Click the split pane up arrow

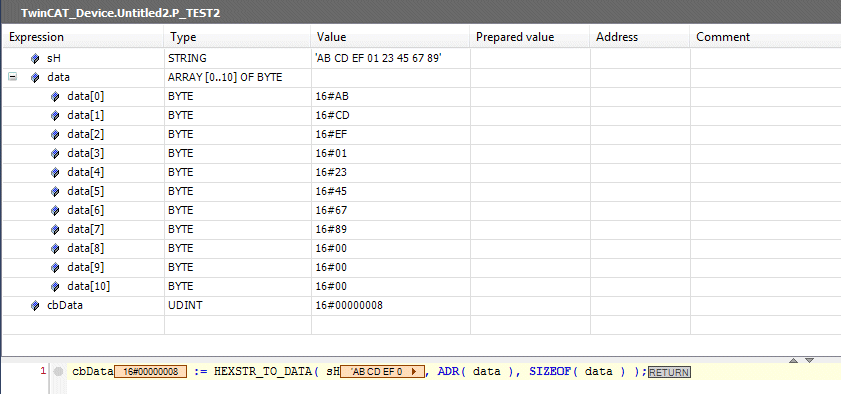point(794,360)
